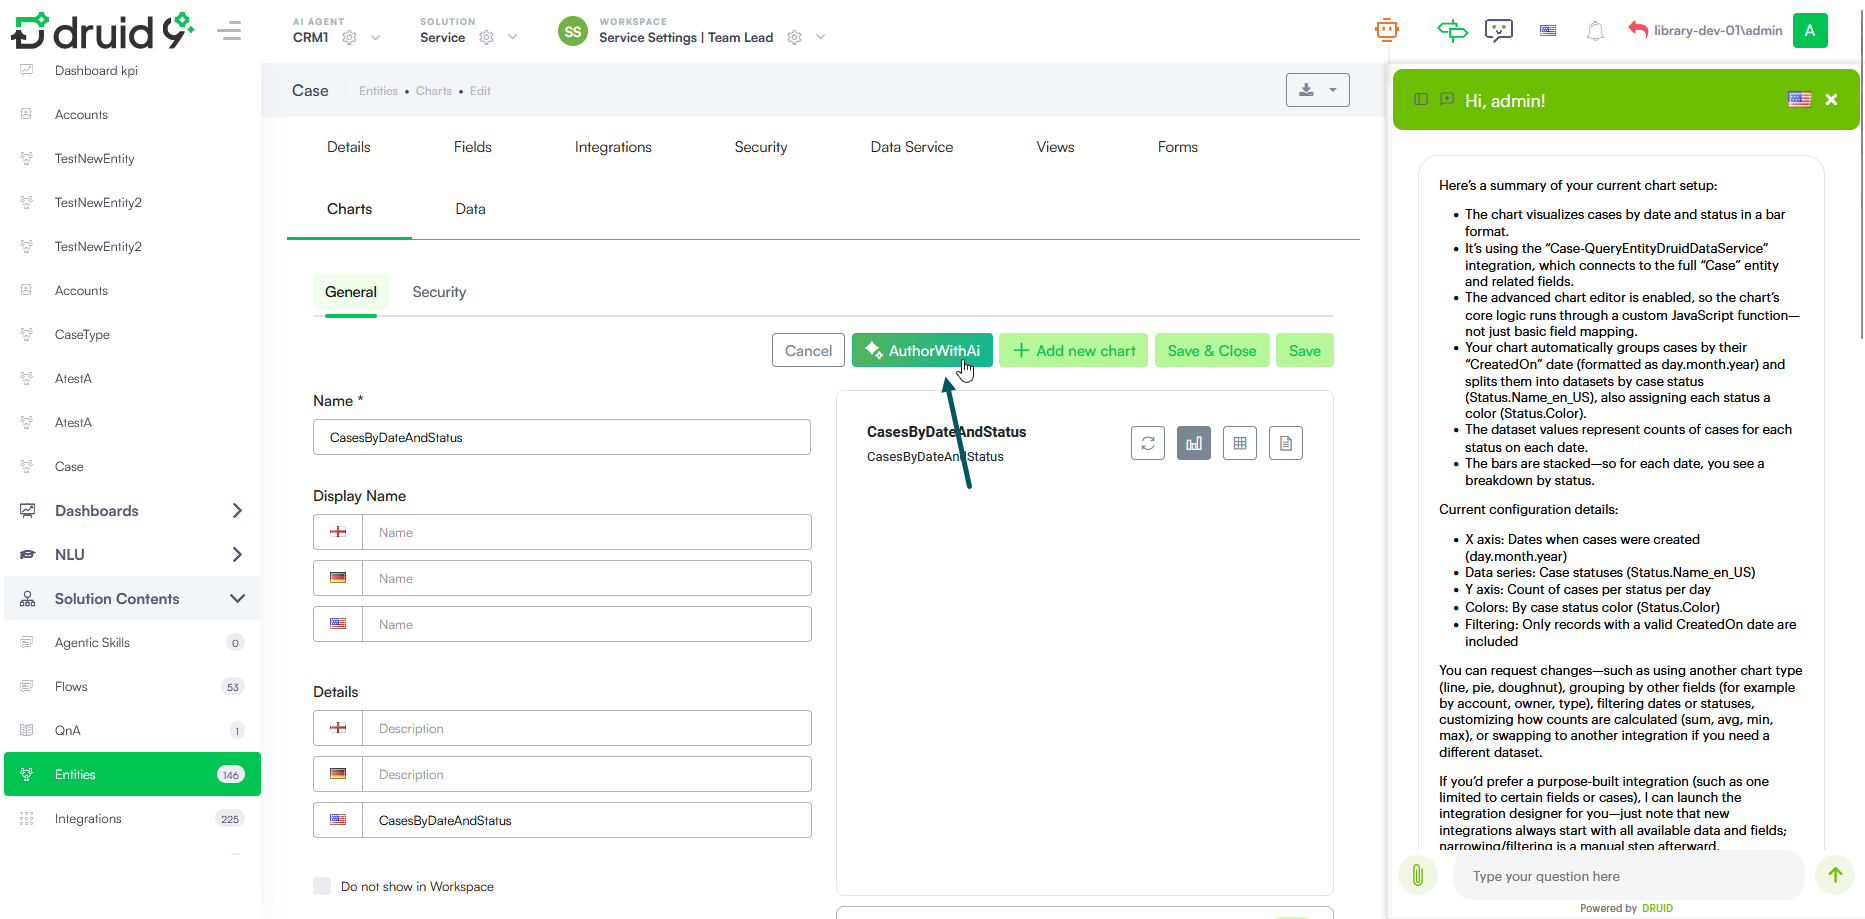Screen dimensions: 1865x919
Task: Switch to the Fields tab
Action: click(473, 147)
